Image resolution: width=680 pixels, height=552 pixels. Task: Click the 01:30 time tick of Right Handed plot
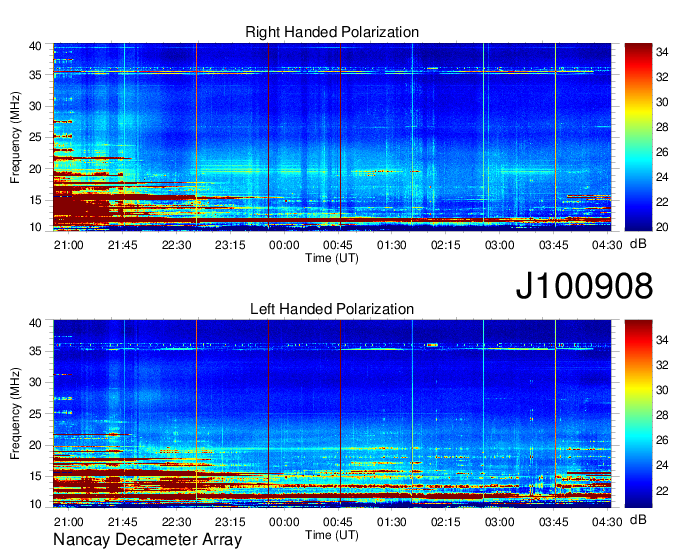(392, 245)
